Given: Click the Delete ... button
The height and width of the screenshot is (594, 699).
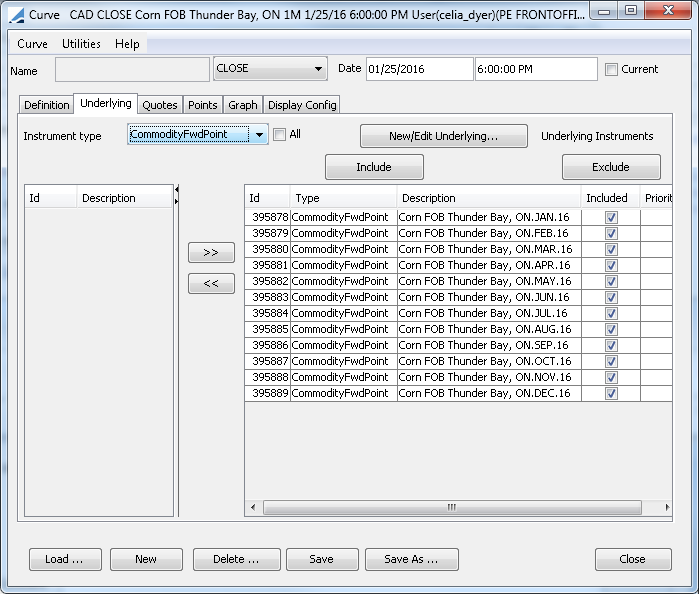Looking at the screenshot, I should click(x=237, y=559).
